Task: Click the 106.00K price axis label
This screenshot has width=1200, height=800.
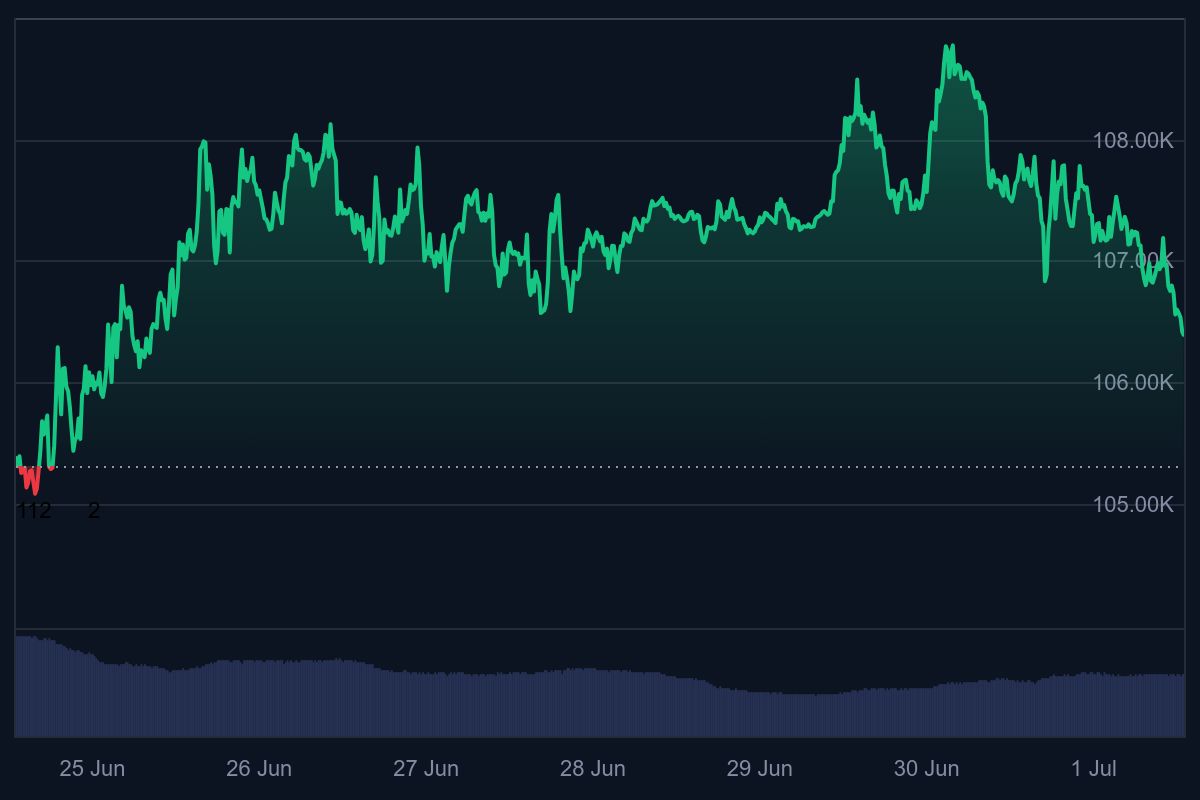Action: 1133,383
